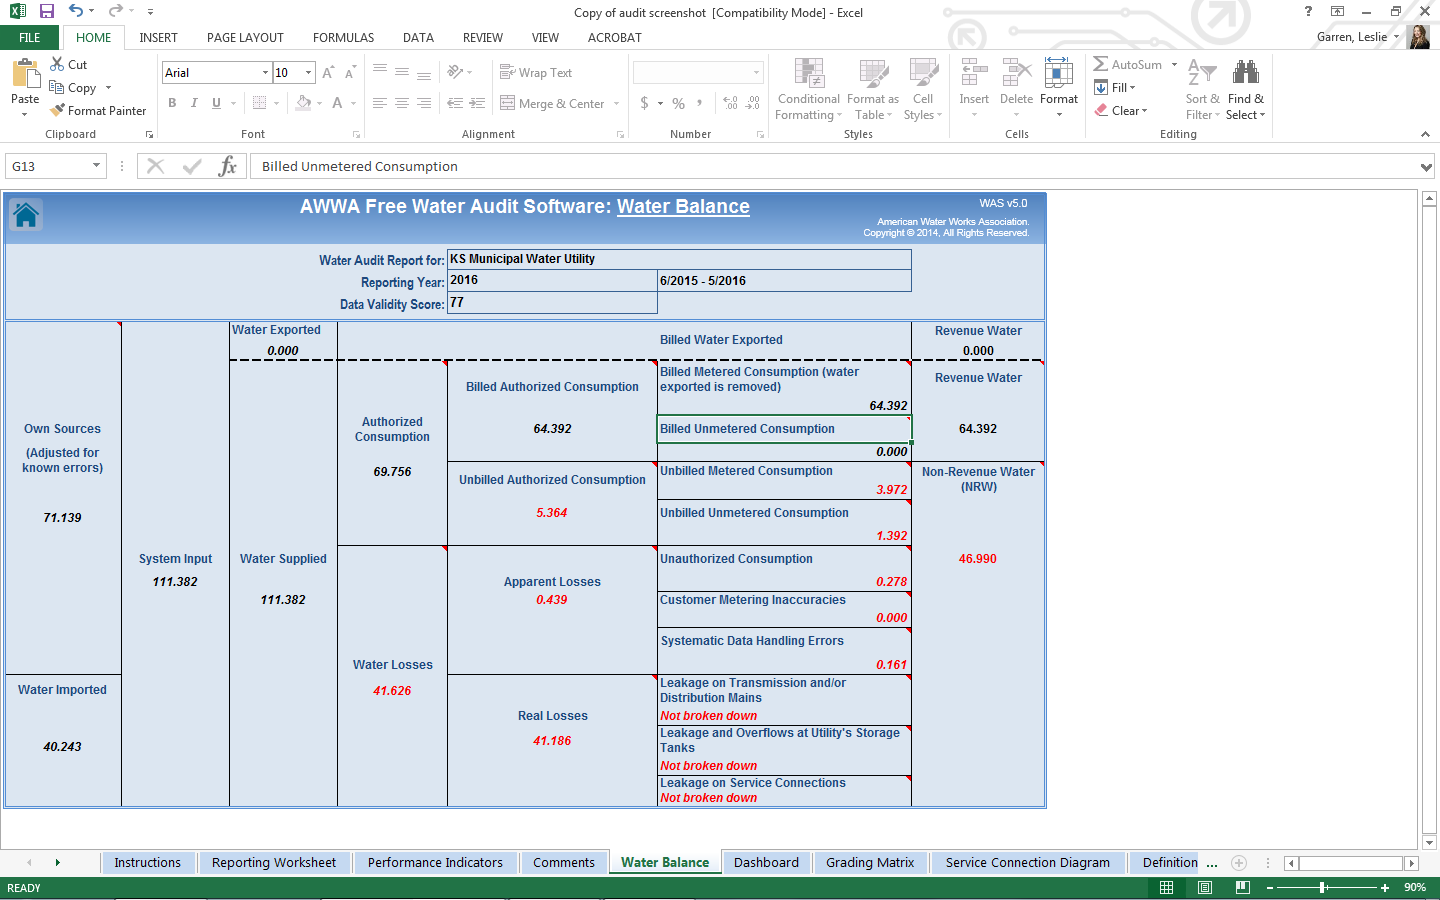This screenshot has width=1440, height=900.
Task: Increase font size with large A icon
Action: coord(327,72)
